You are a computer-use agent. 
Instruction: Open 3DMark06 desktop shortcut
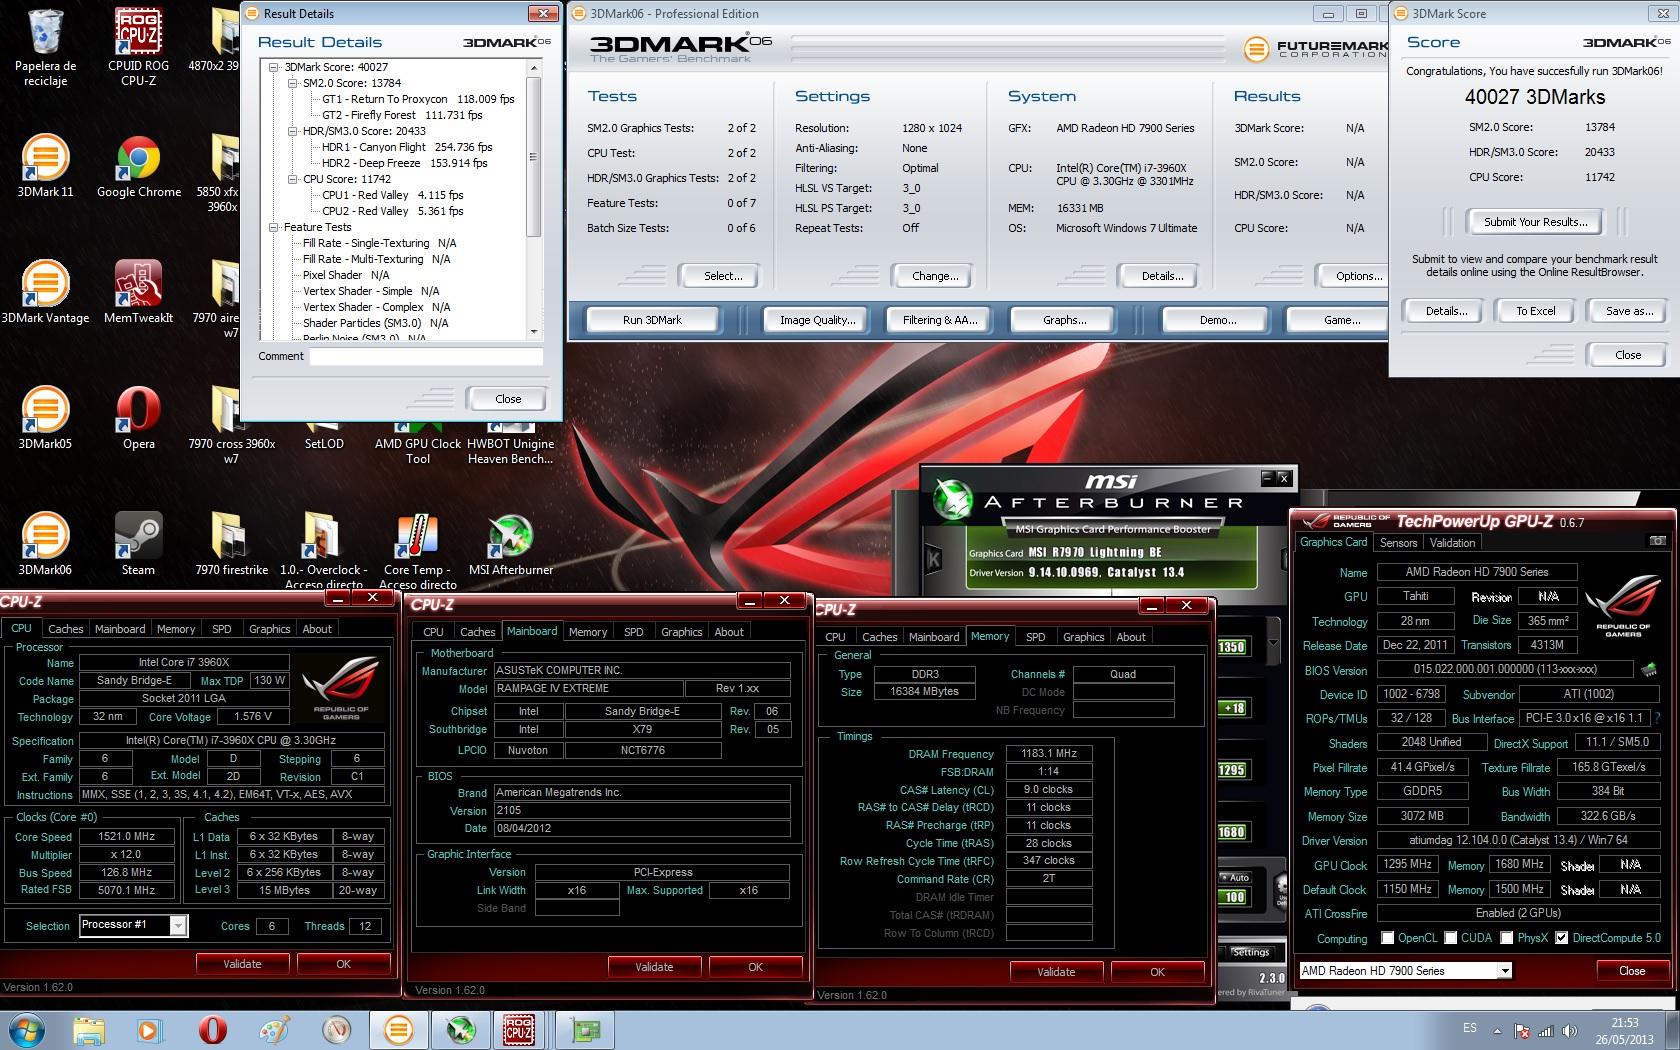45,544
